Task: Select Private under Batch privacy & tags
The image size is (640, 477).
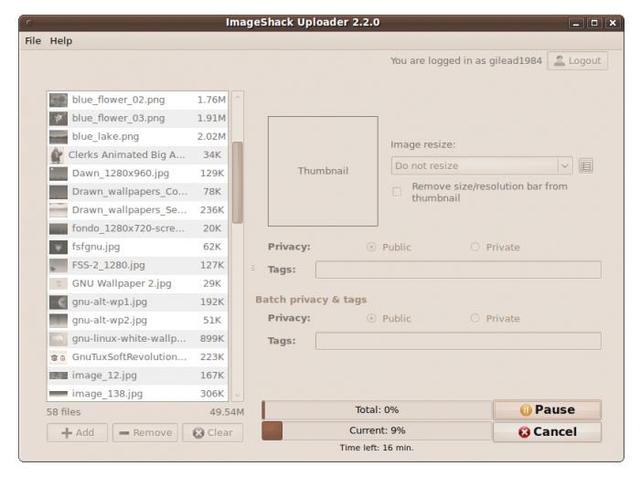Action: click(475, 318)
